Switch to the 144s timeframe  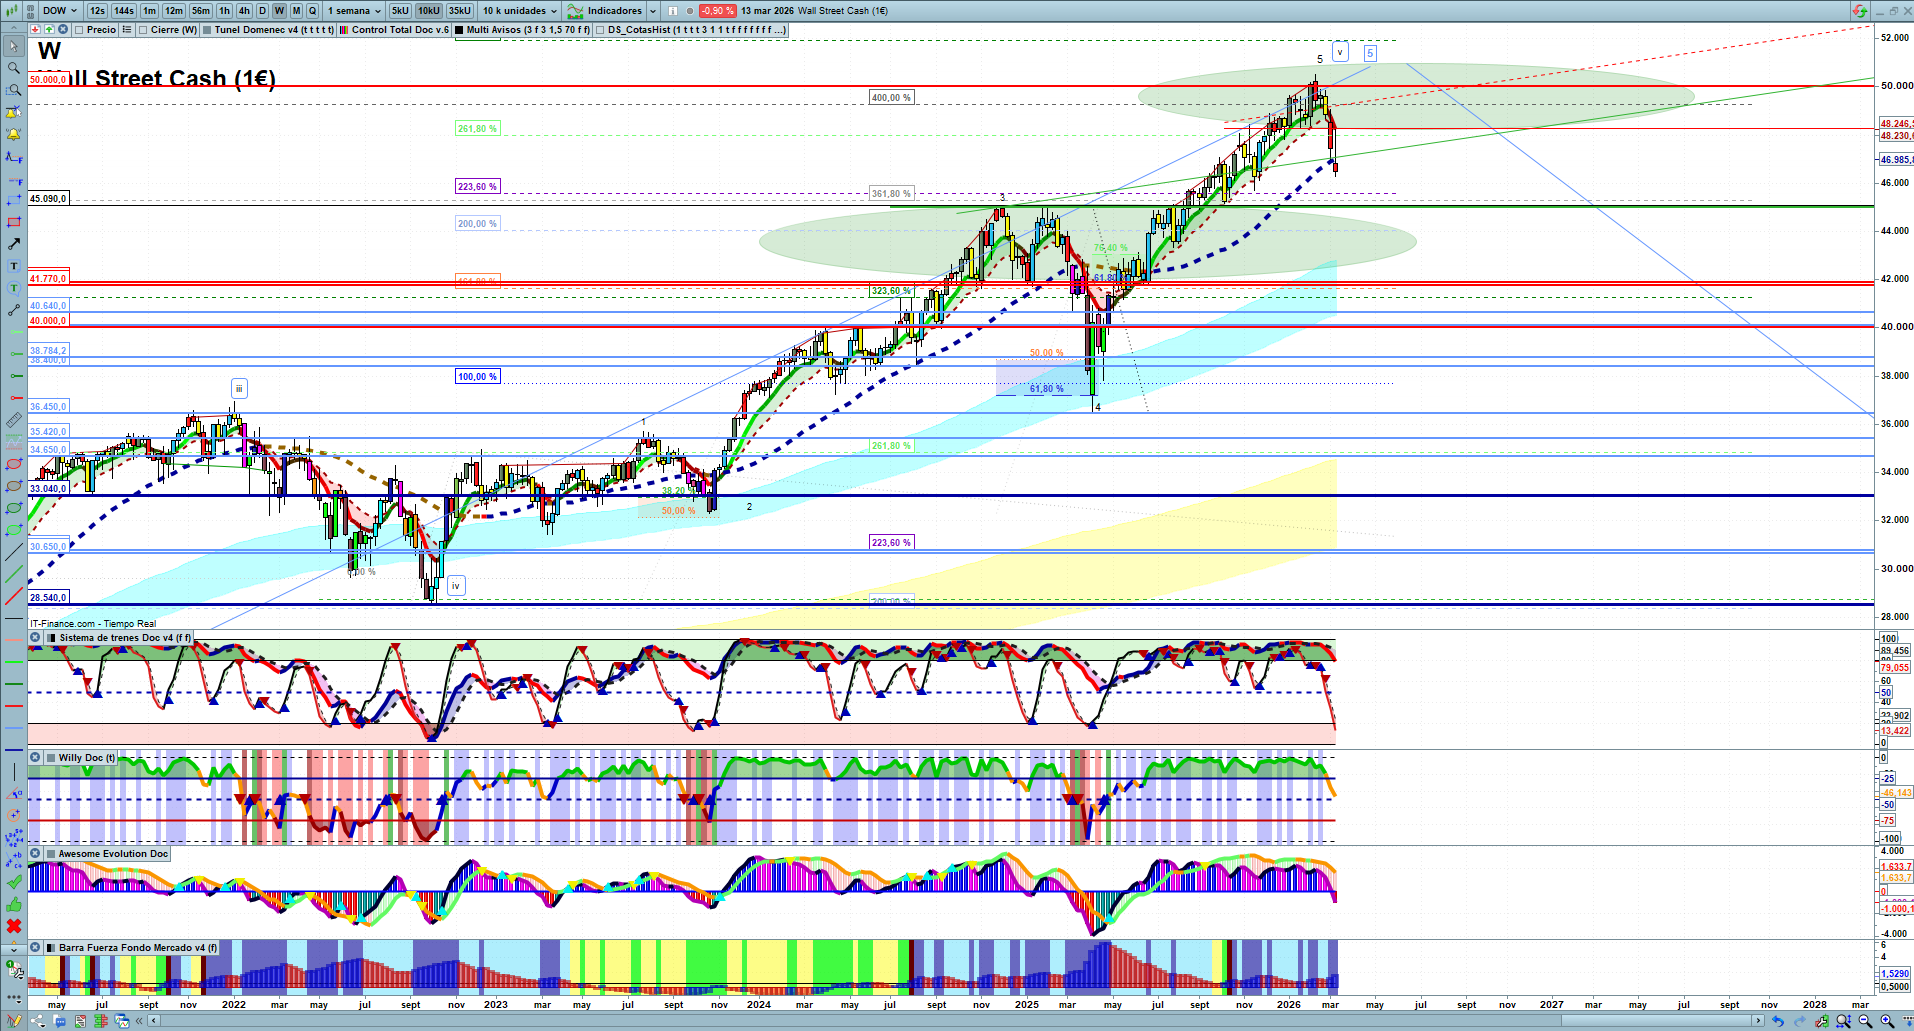pos(124,11)
